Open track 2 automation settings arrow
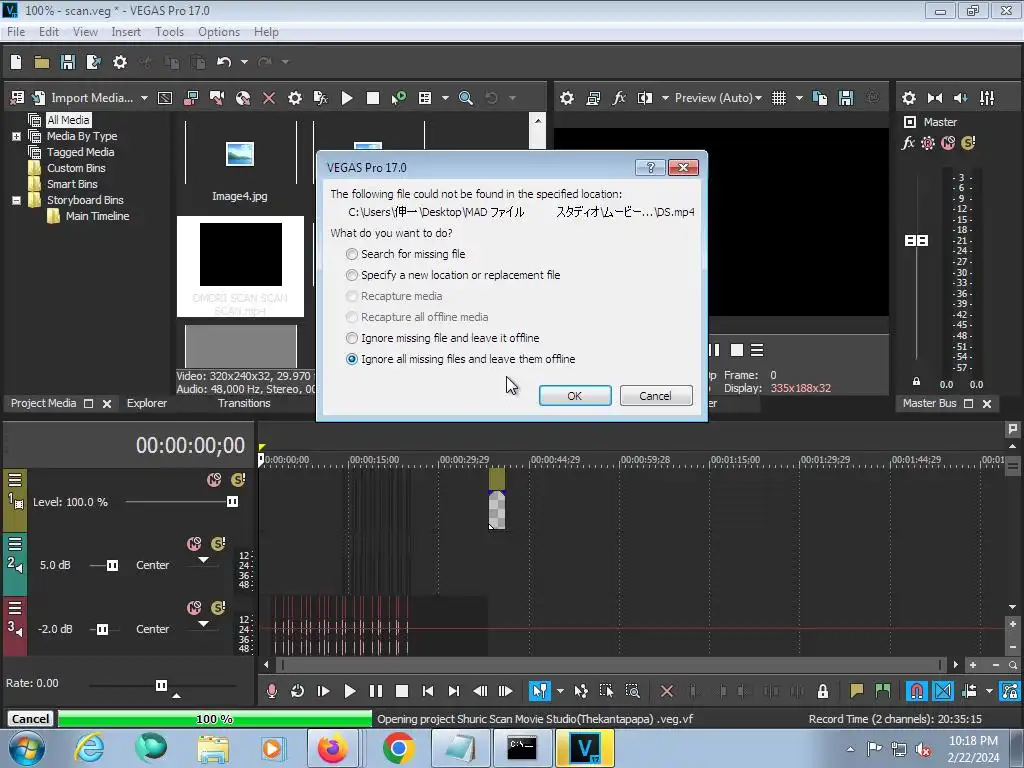The height and width of the screenshot is (768, 1024). (x=203, y=560)
